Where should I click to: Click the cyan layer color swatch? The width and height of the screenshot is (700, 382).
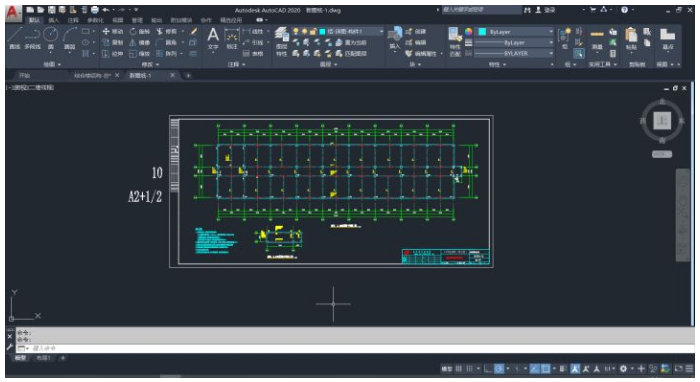(x=322, y=32)
